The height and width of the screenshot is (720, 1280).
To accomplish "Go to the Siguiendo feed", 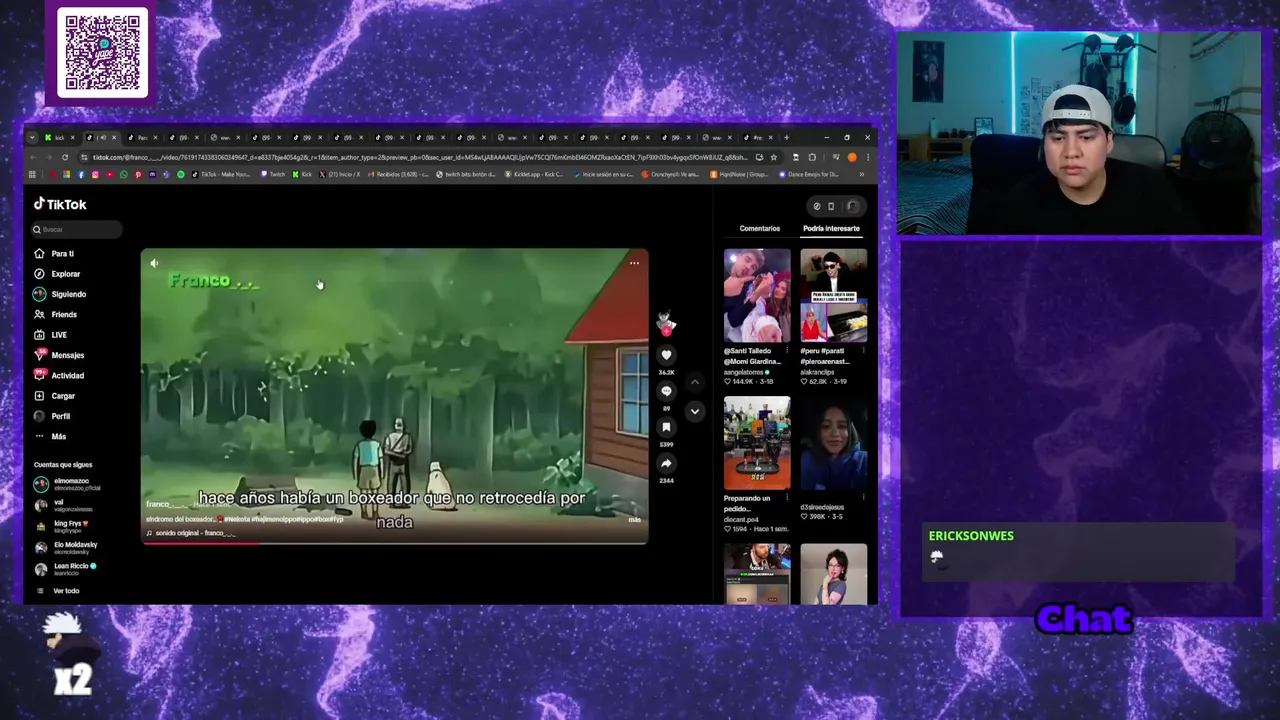I will (60, 294).
